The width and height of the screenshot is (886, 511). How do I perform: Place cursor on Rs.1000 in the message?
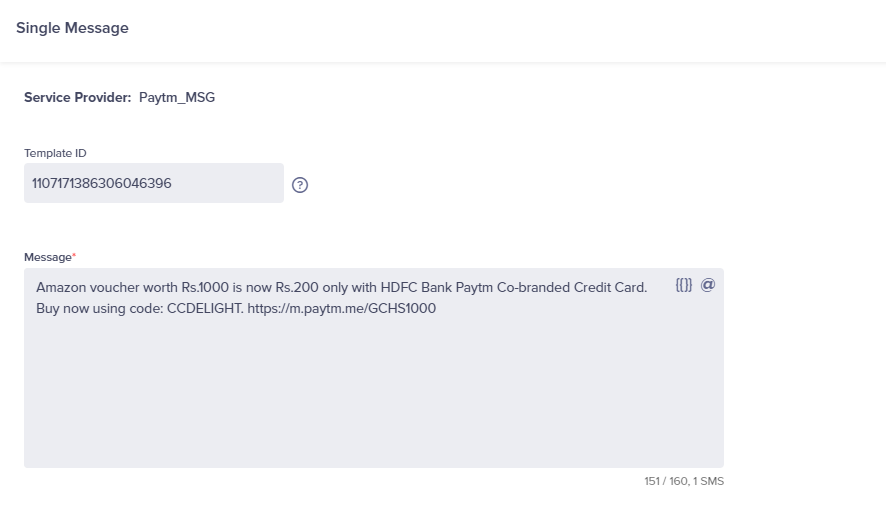tap(205, 288)
